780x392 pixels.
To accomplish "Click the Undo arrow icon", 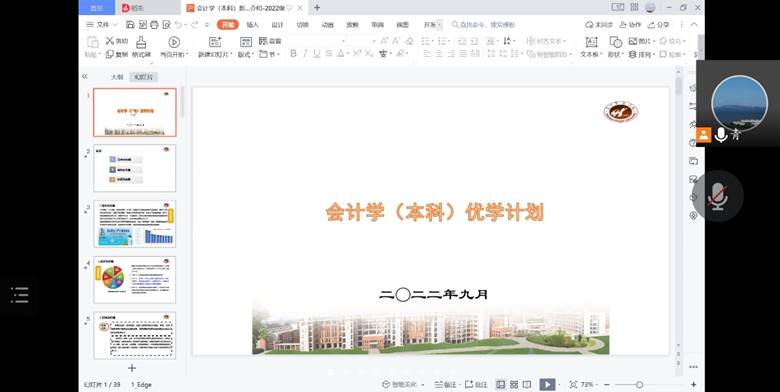I will pos(178,24).
